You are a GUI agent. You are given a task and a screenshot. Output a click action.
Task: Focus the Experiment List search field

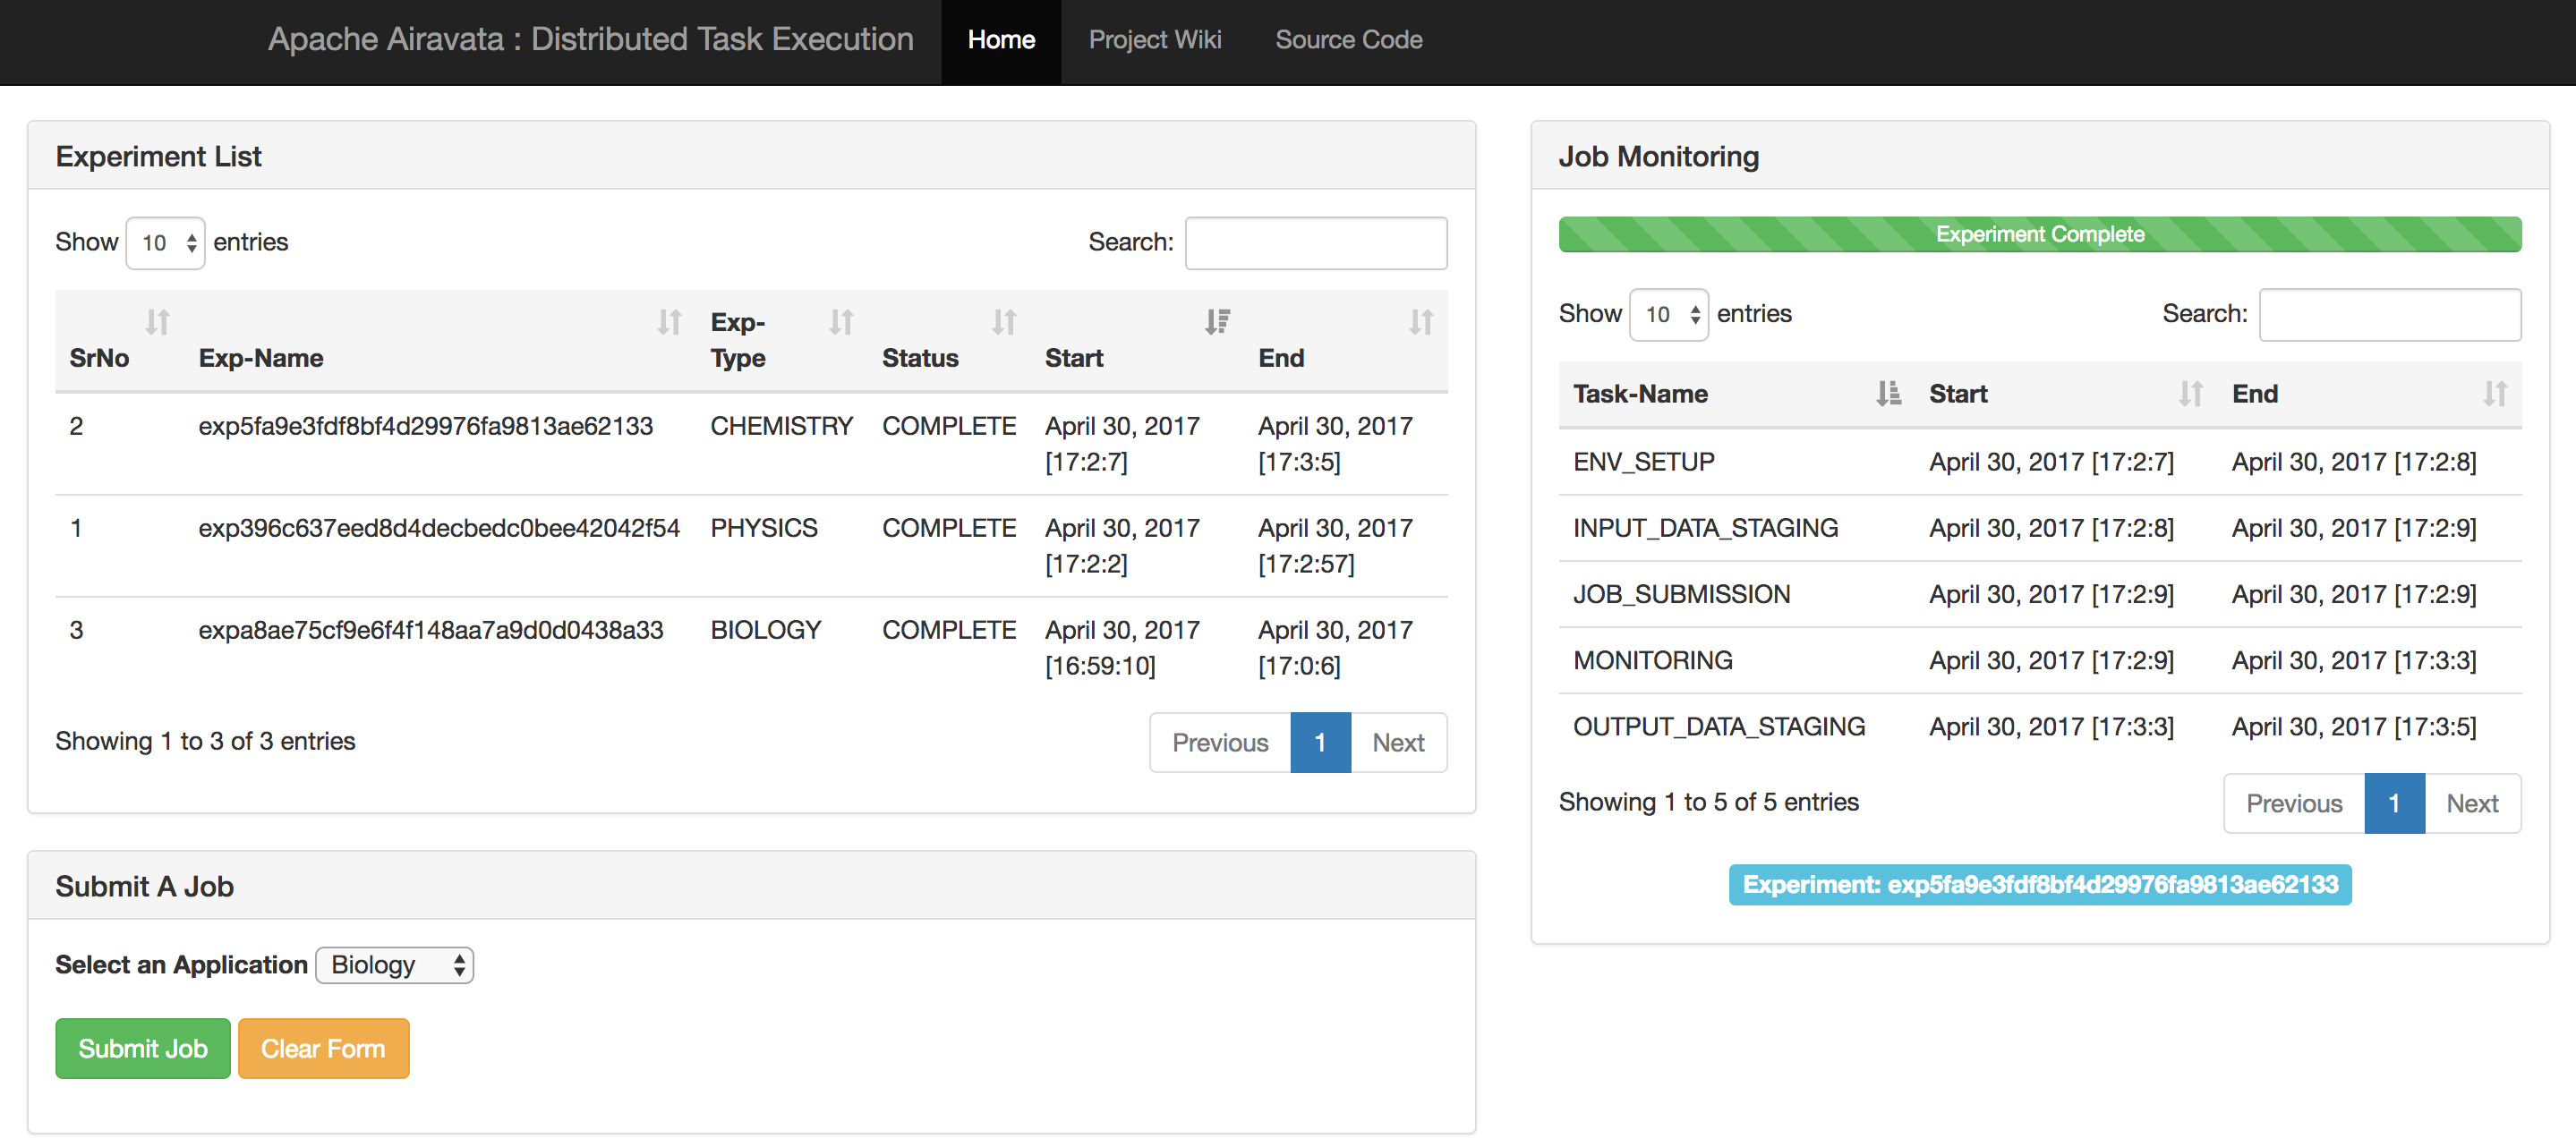click(x=1316, y=243)
